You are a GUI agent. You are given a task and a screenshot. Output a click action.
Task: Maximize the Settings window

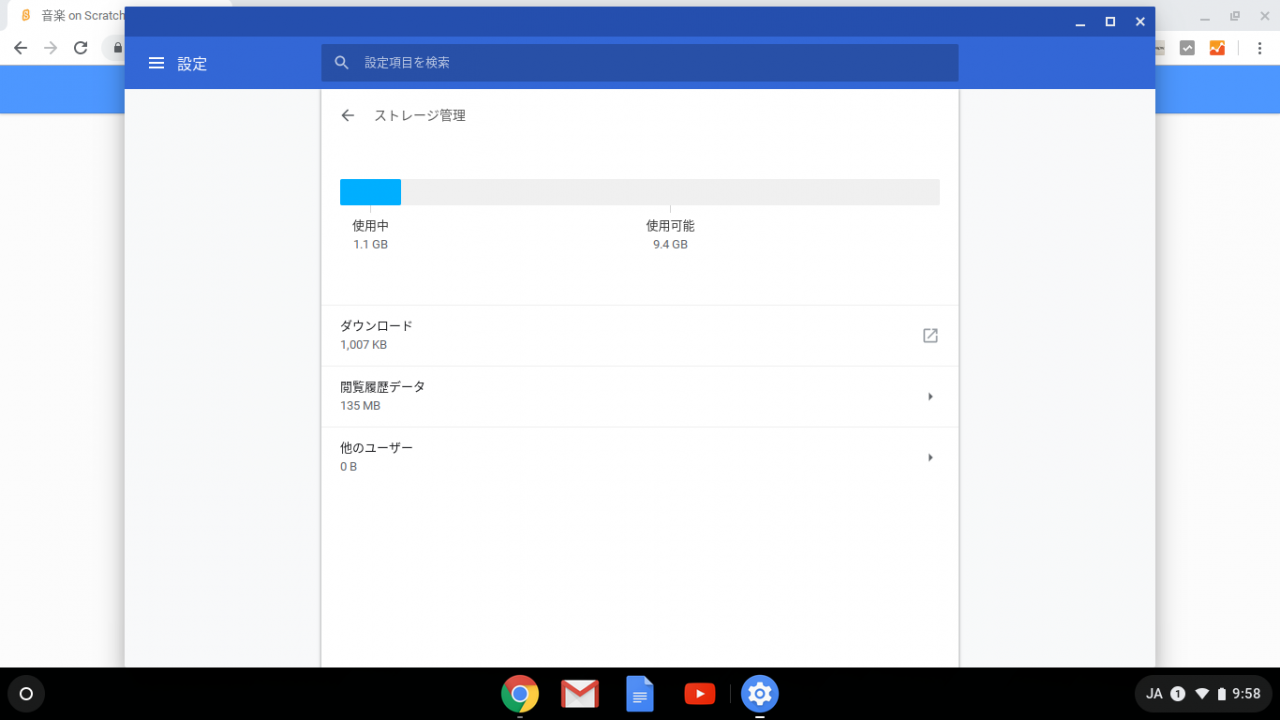1110,22
